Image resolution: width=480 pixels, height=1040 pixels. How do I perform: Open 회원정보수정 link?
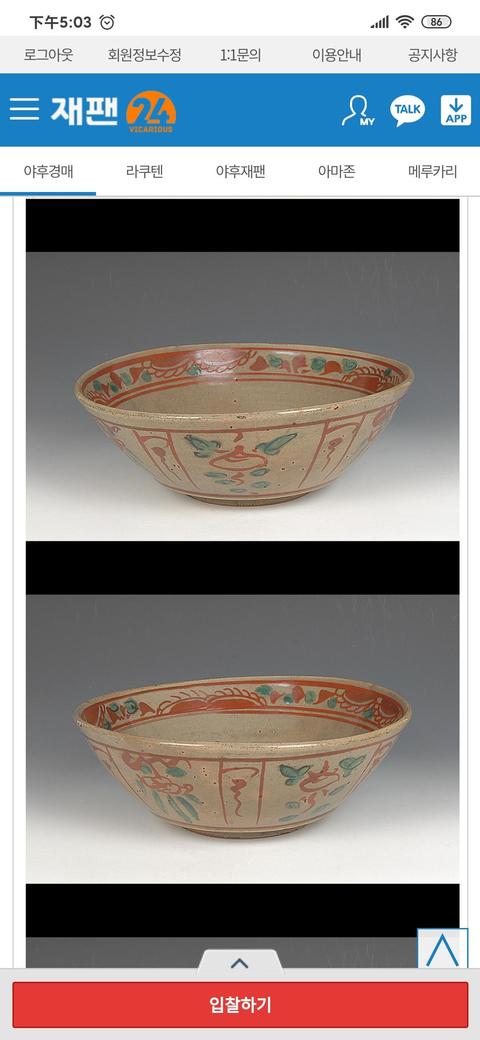point(145,55)
